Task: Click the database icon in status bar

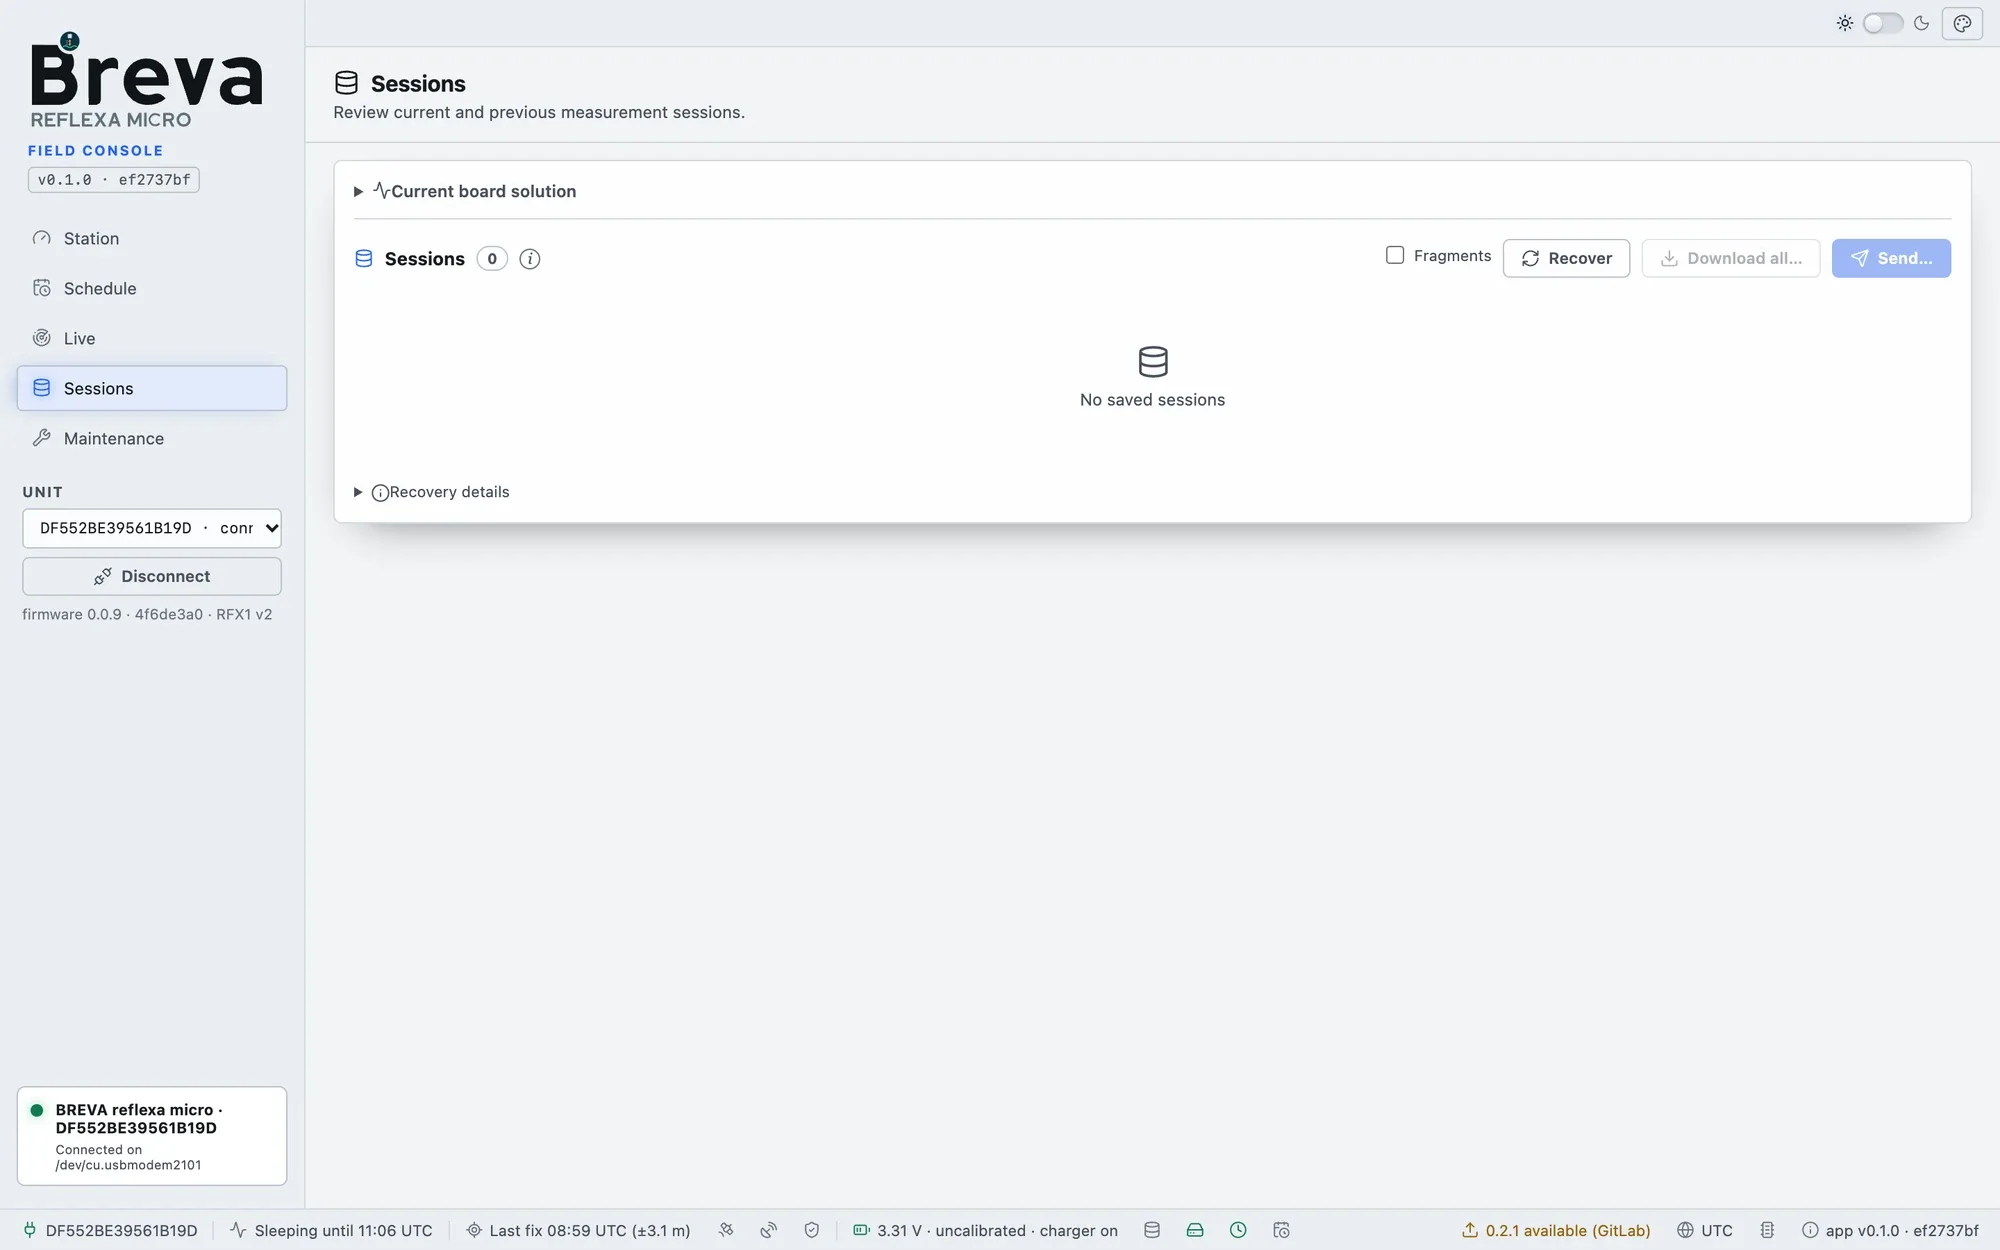Action: [x=1152, y=1230]
